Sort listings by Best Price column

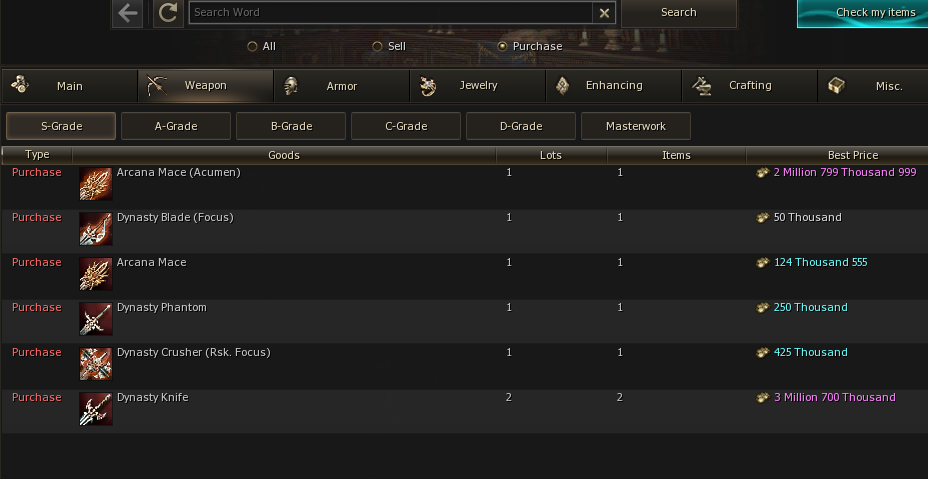(852, 155)
